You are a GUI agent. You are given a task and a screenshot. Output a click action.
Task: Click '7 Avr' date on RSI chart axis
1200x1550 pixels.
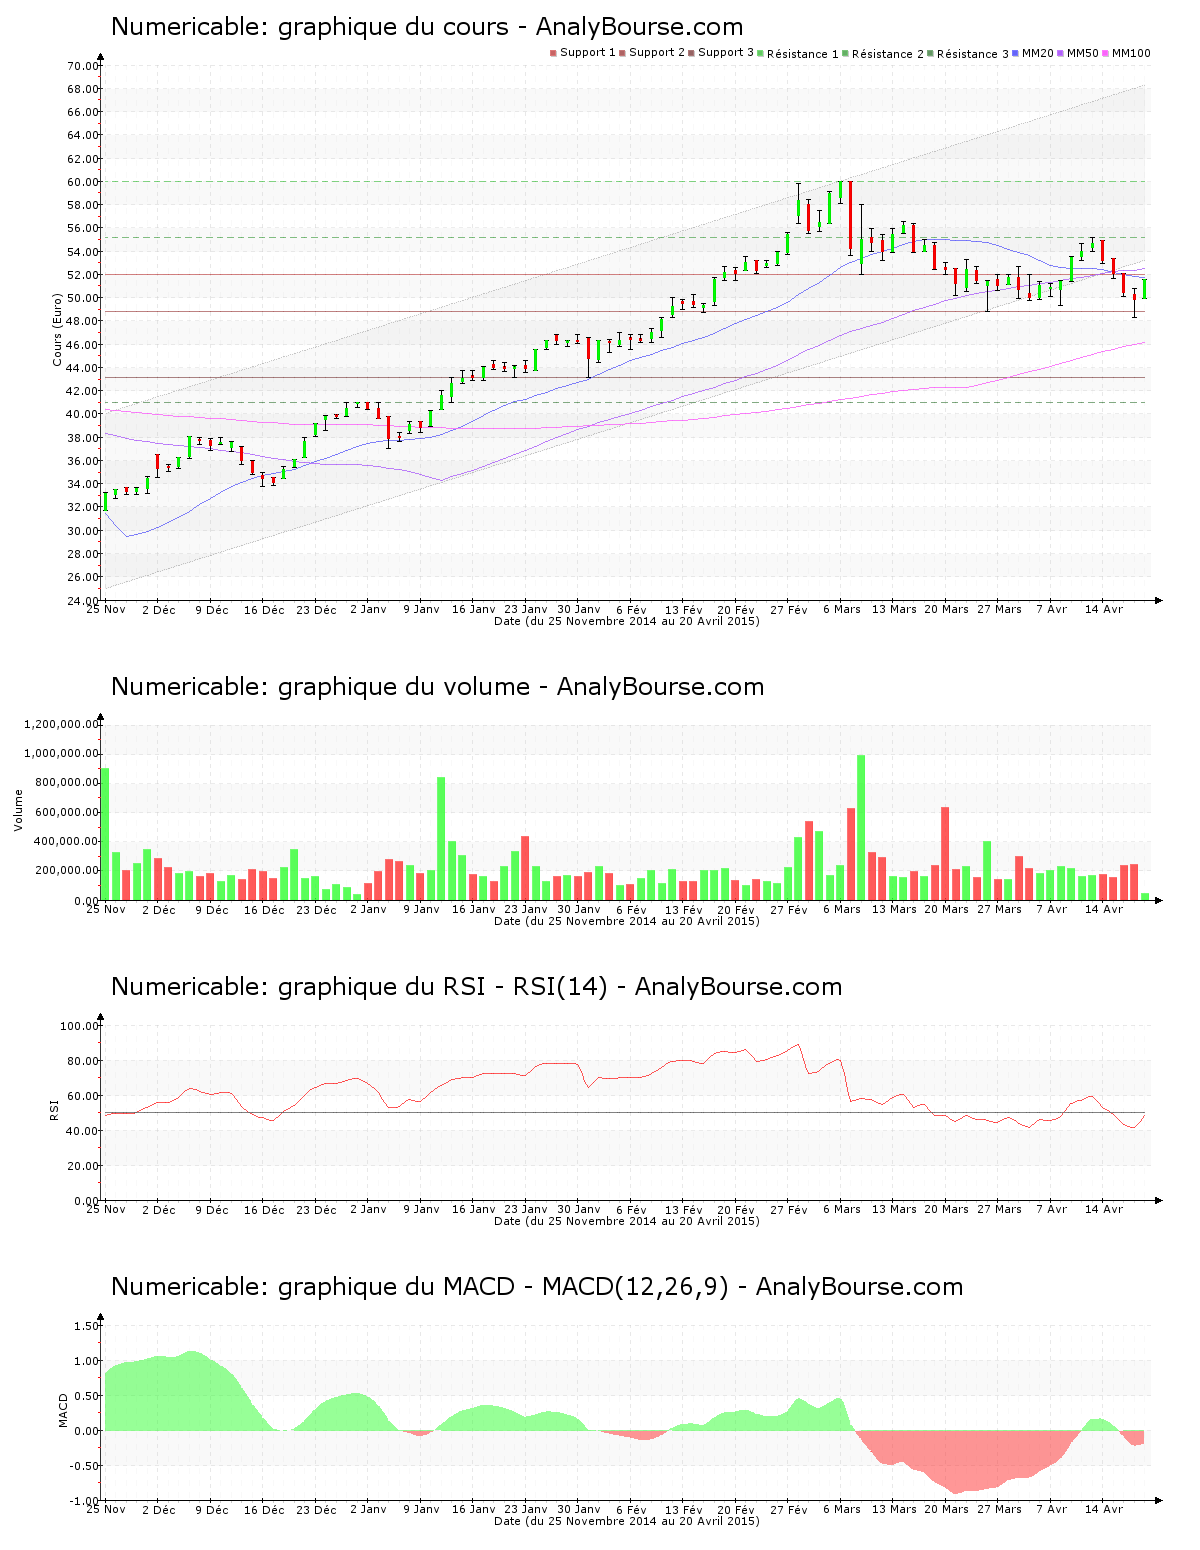pos(1052,1209)
